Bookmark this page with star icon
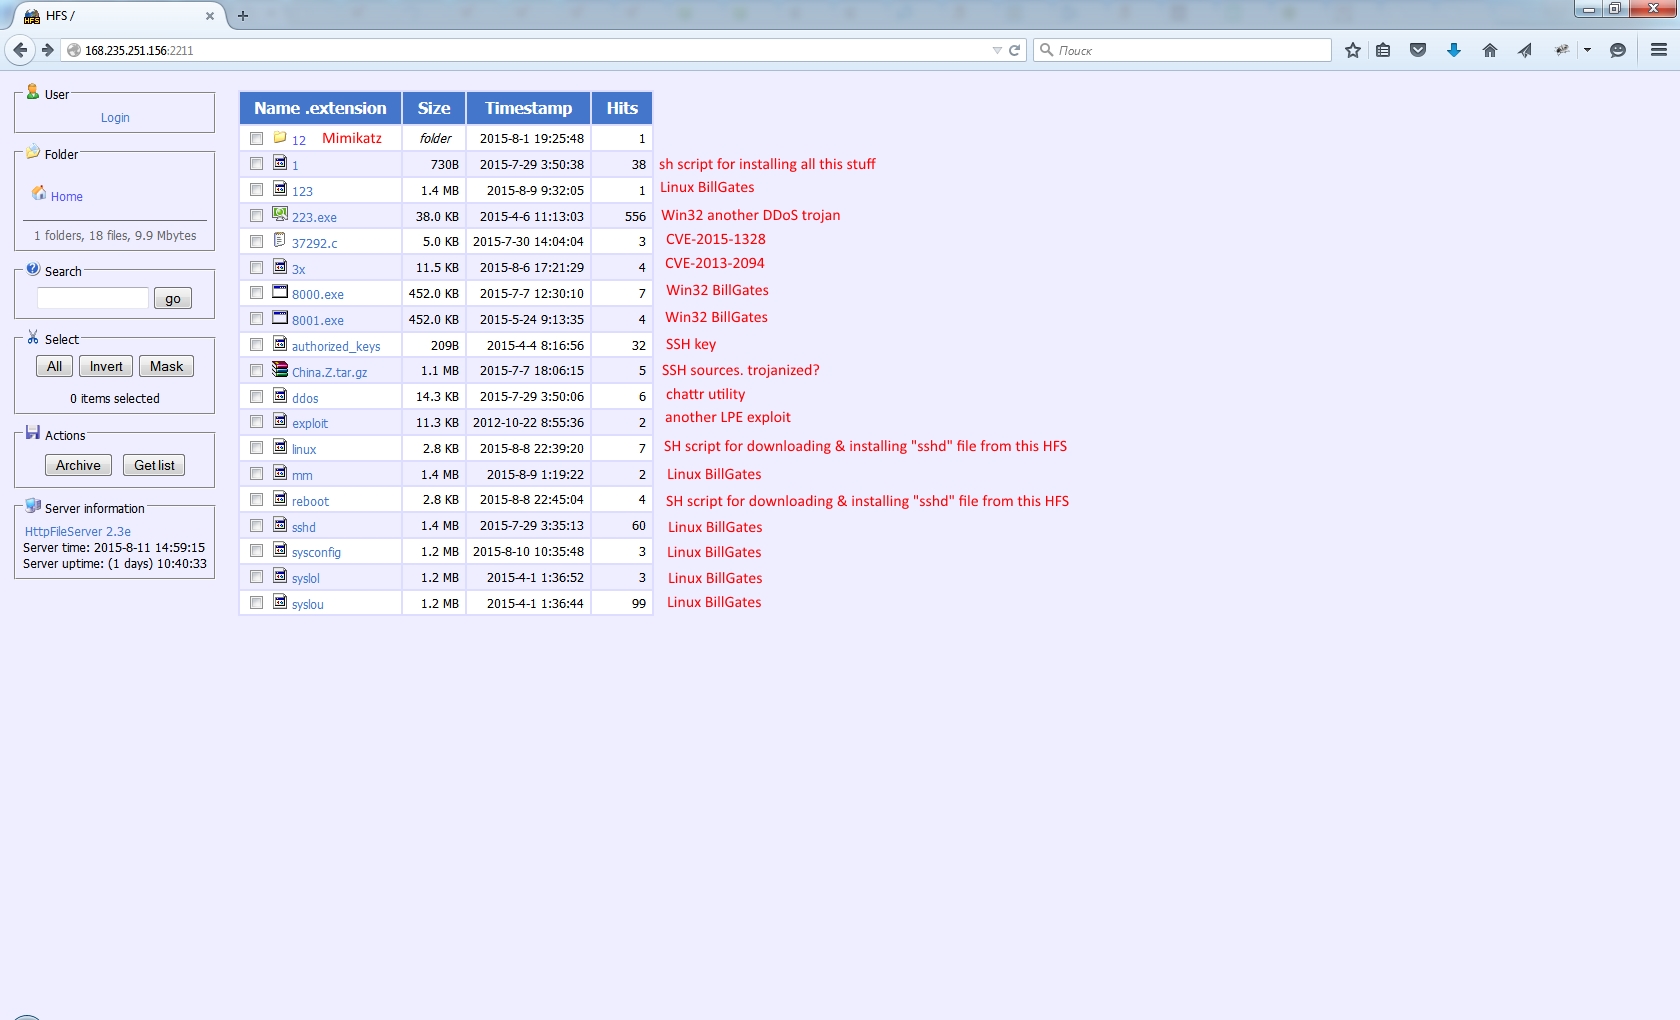This screenshot has height=1020, width=1680. tap(1352, 50)
